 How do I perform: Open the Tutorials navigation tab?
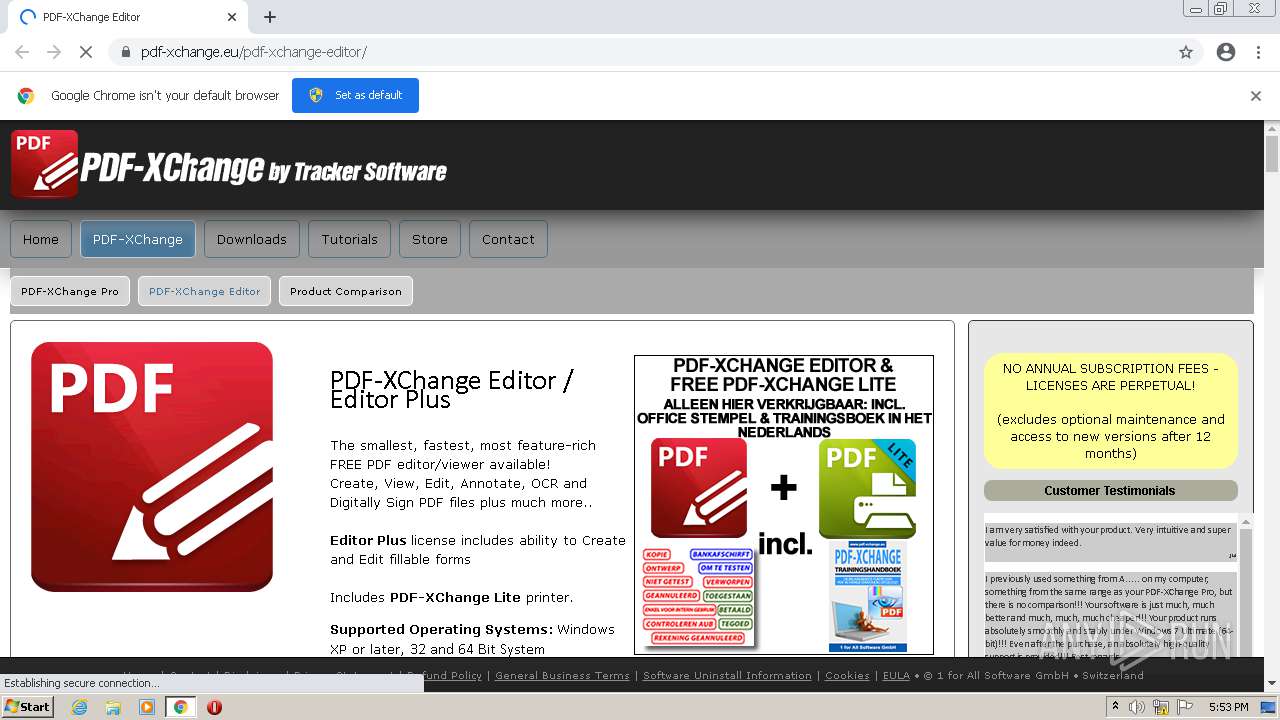pos(350,239)
